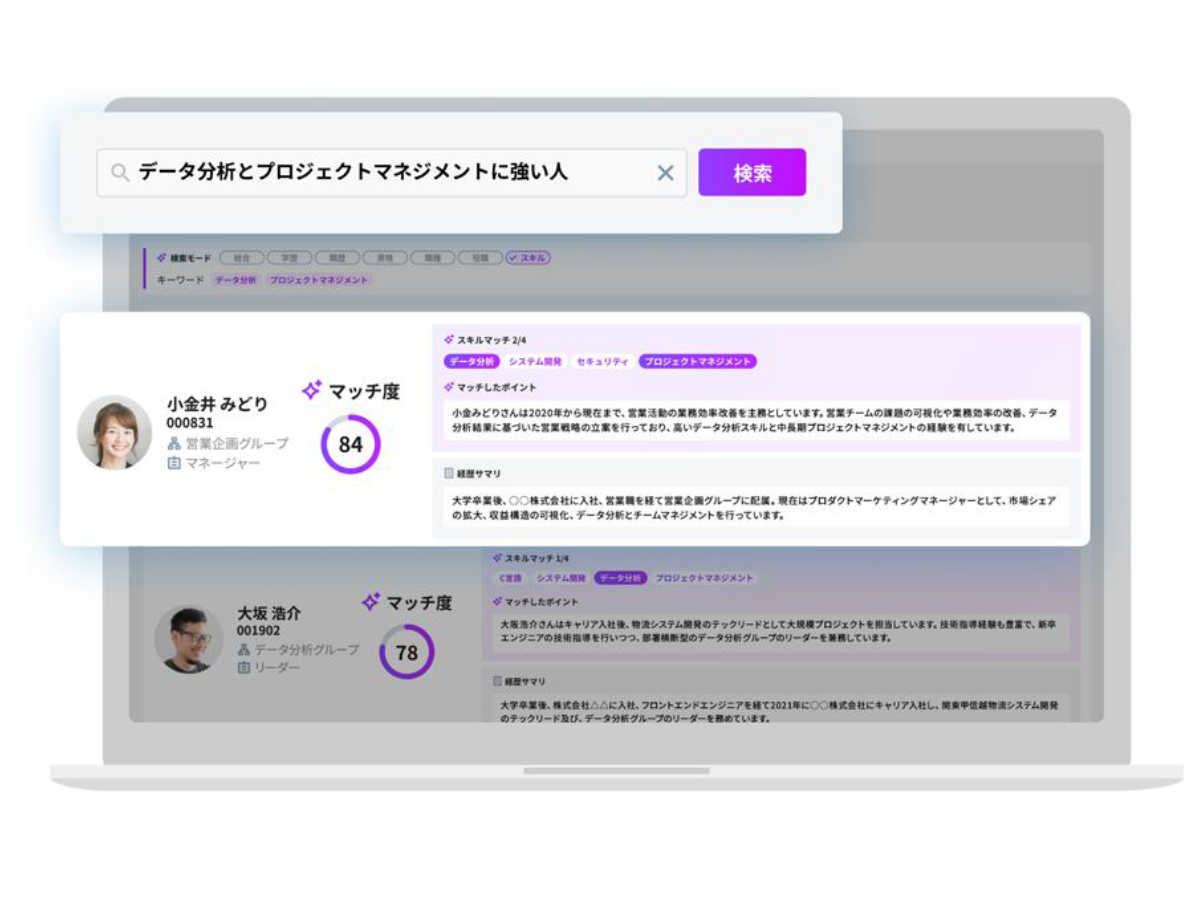Click employee number 001902
1197x897 pixels.
[x=258, y=631]
